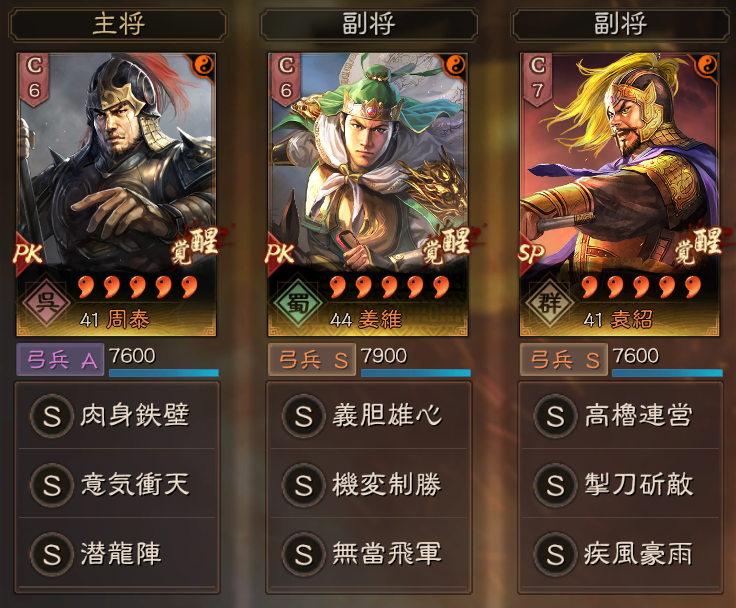
Task: Click the 弓兵 A troop type label
Action: [61, 360]
